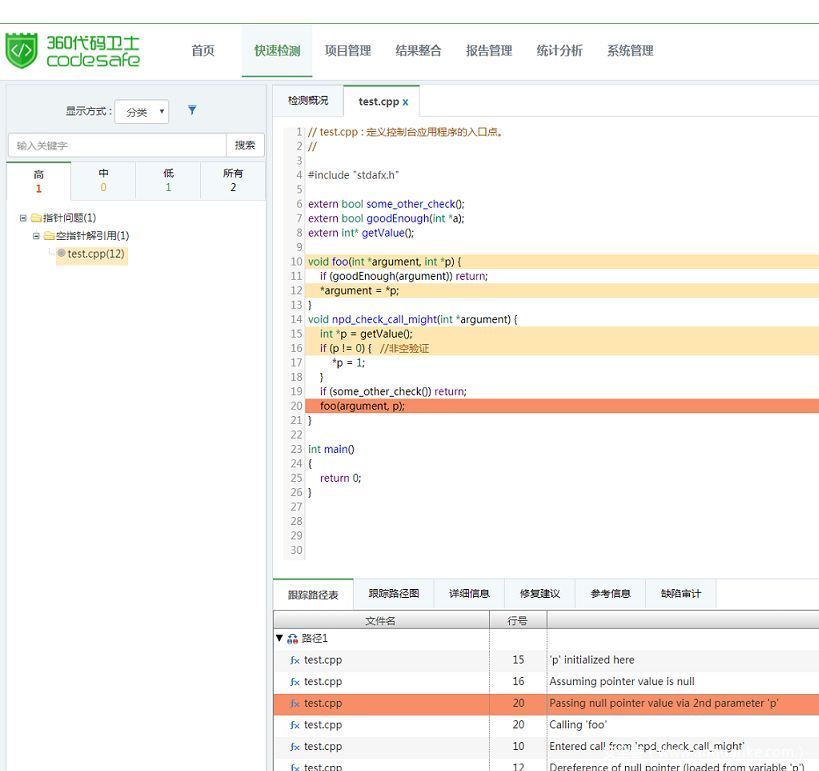This screenshot has height=771, width=819.
Task: Open the 系统管理 menu item
Action: tap(630, 51)
